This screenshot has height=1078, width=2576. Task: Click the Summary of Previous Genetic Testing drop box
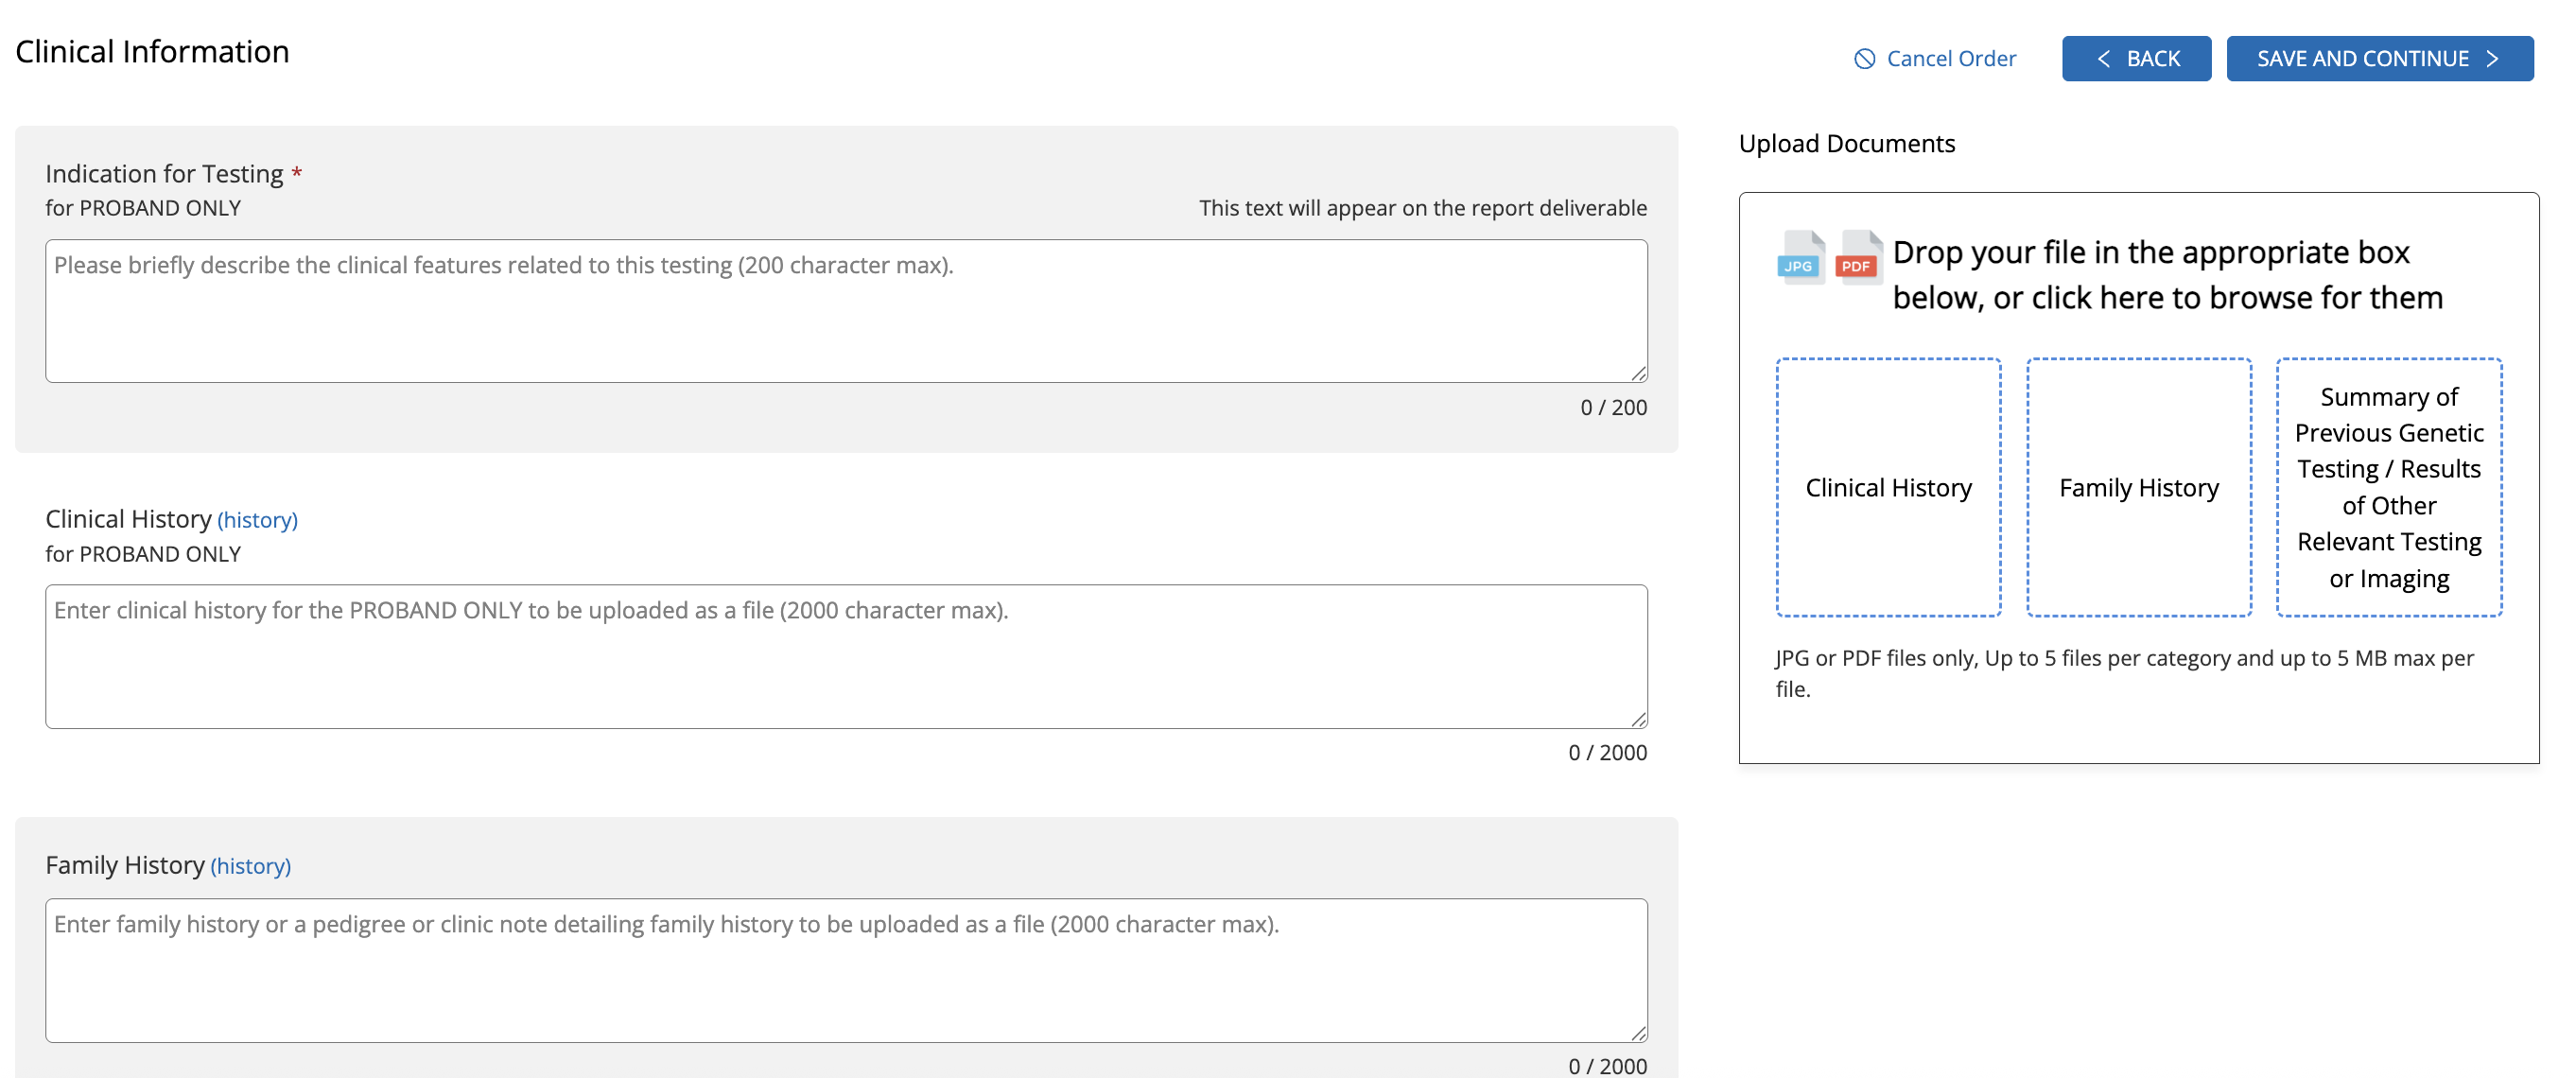pos(2388,488)
